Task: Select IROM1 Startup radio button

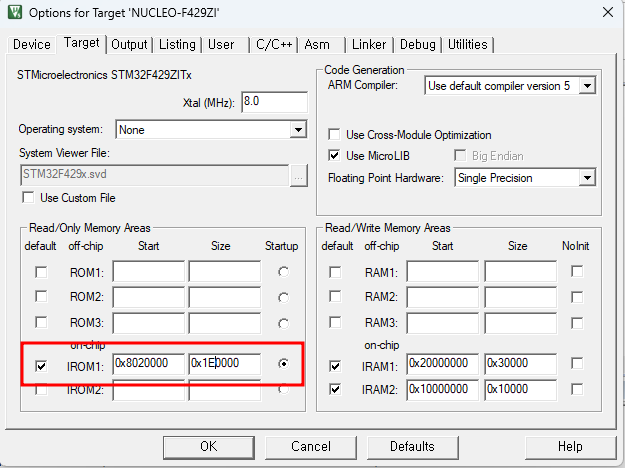Action: tap(283, 364)
